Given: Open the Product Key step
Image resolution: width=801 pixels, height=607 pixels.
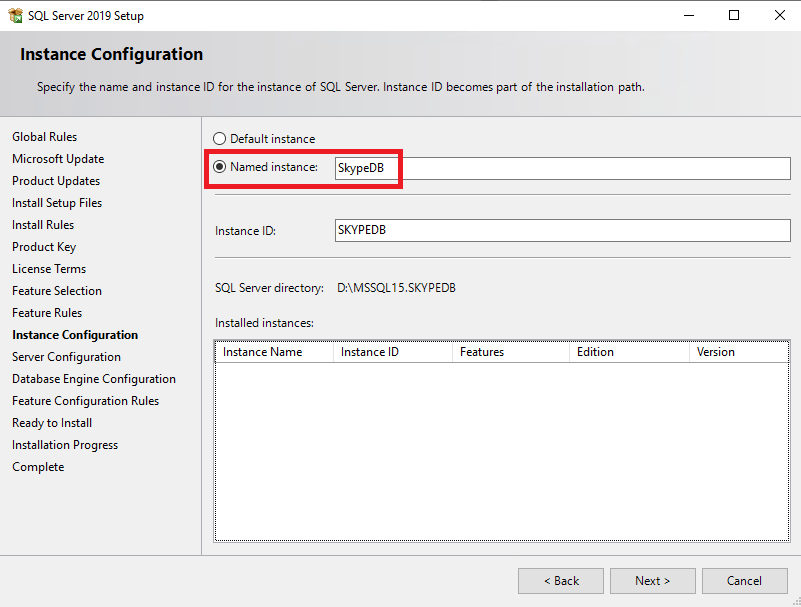Looking at the screenshot, I should 44,247.
